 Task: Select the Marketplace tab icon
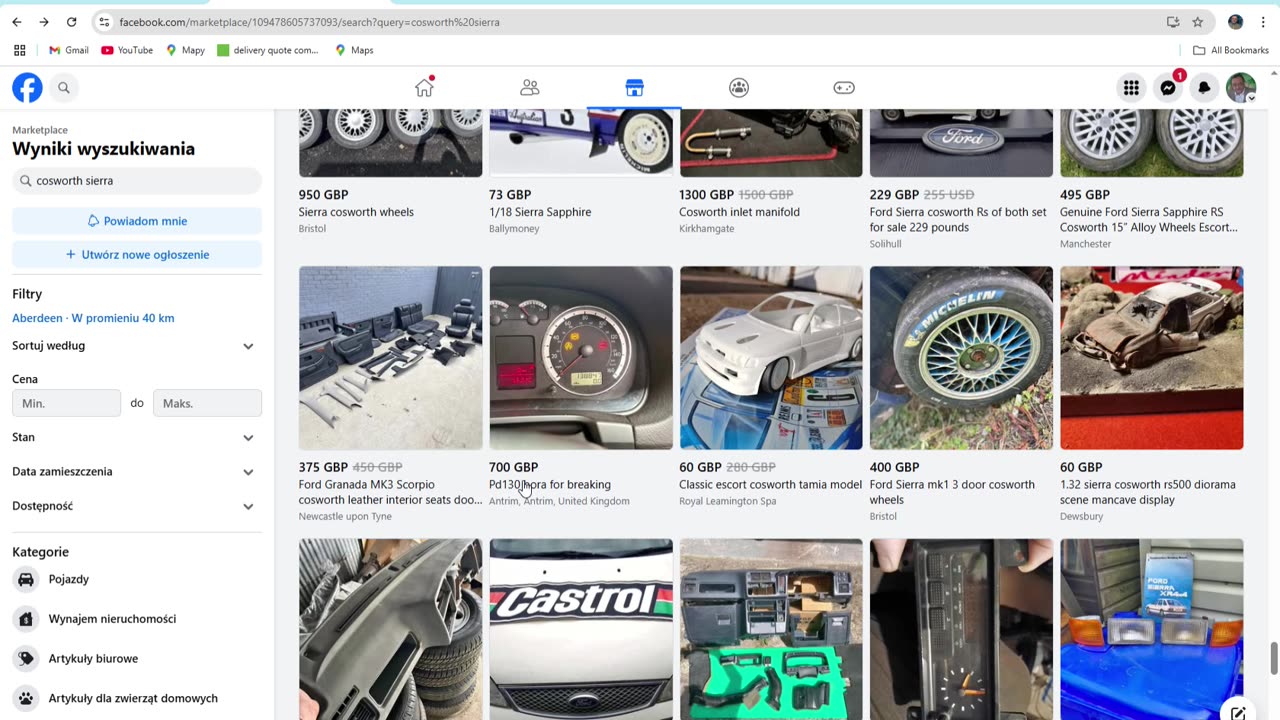pos(634,88)
